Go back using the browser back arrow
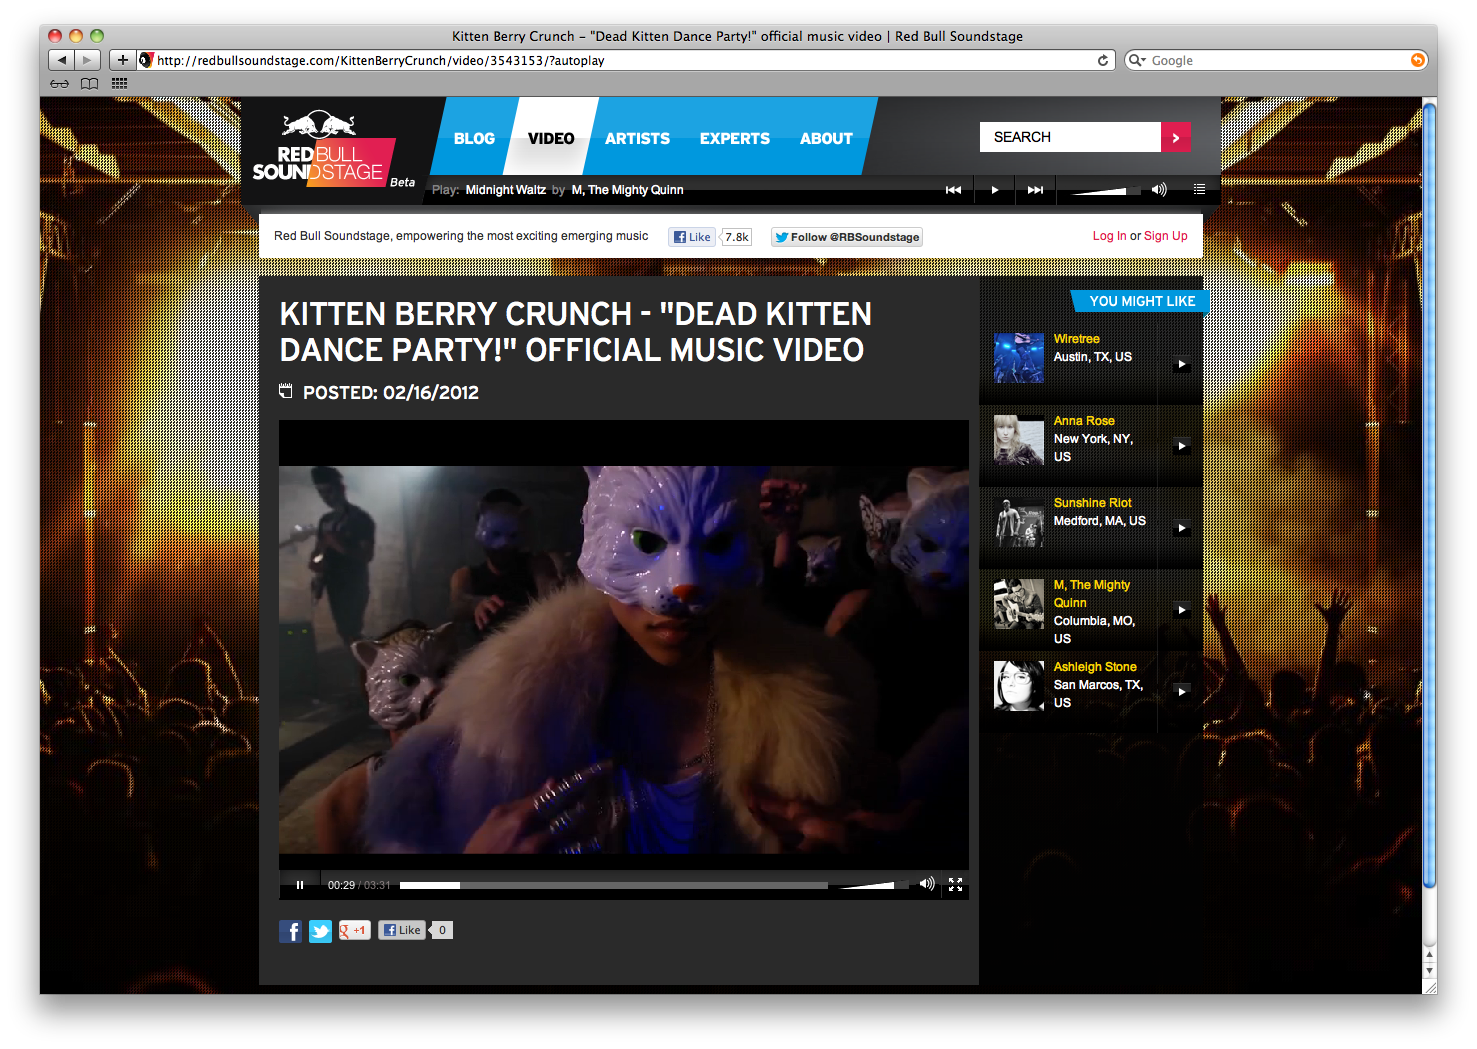The height and width of the screenshot is (1049, 1477). pyautogui.click(x=62, y=60)
